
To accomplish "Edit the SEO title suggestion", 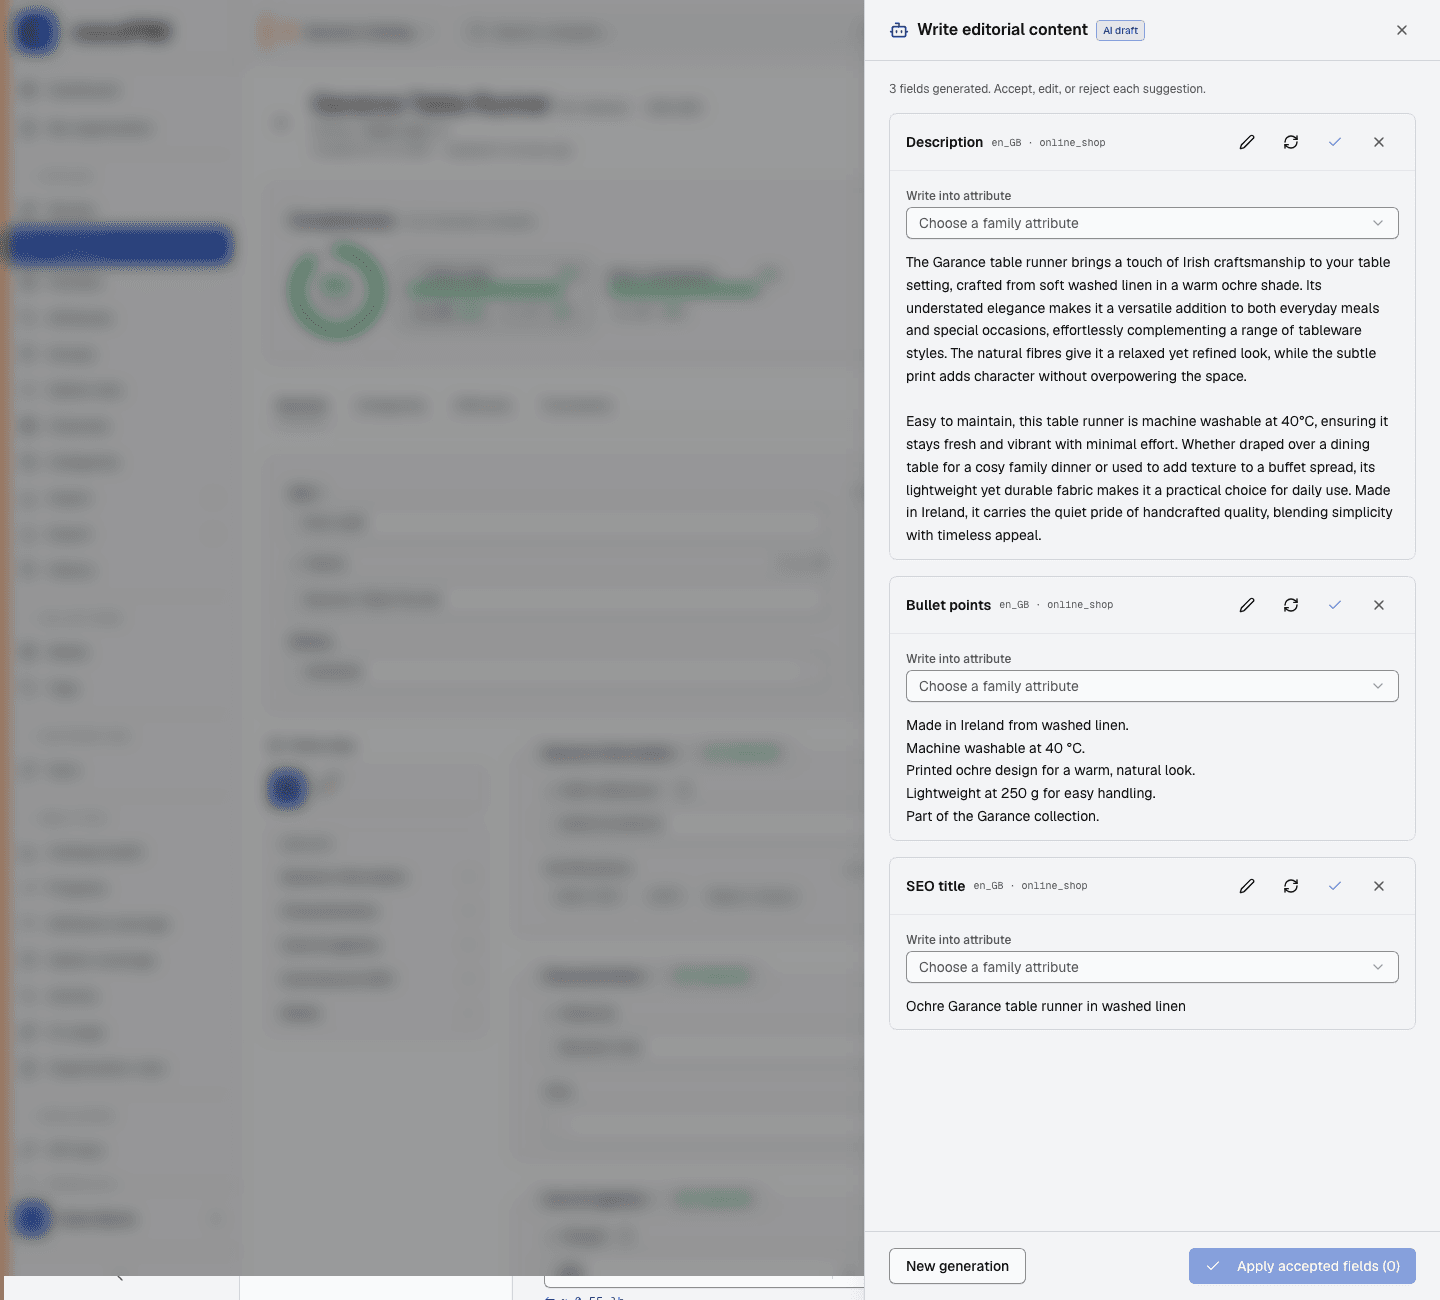I will tap(1247, 886).
